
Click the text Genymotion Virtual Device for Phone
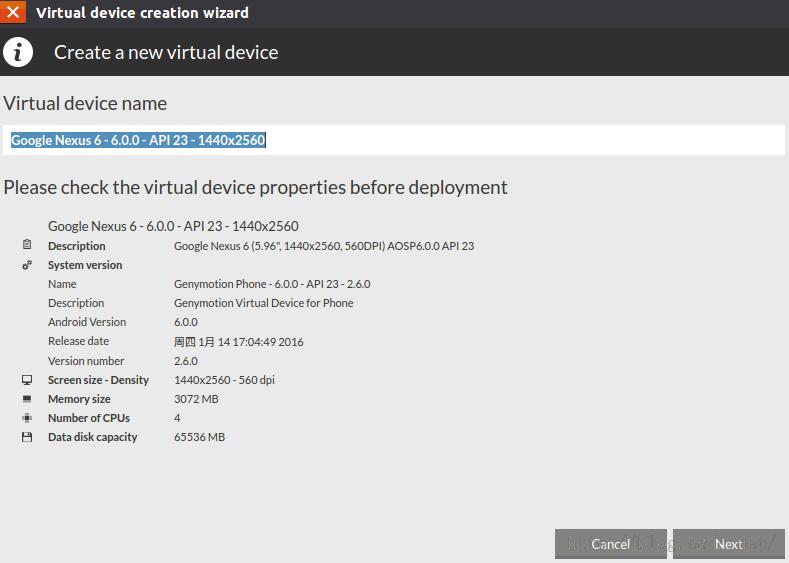(x=264, y=303)
